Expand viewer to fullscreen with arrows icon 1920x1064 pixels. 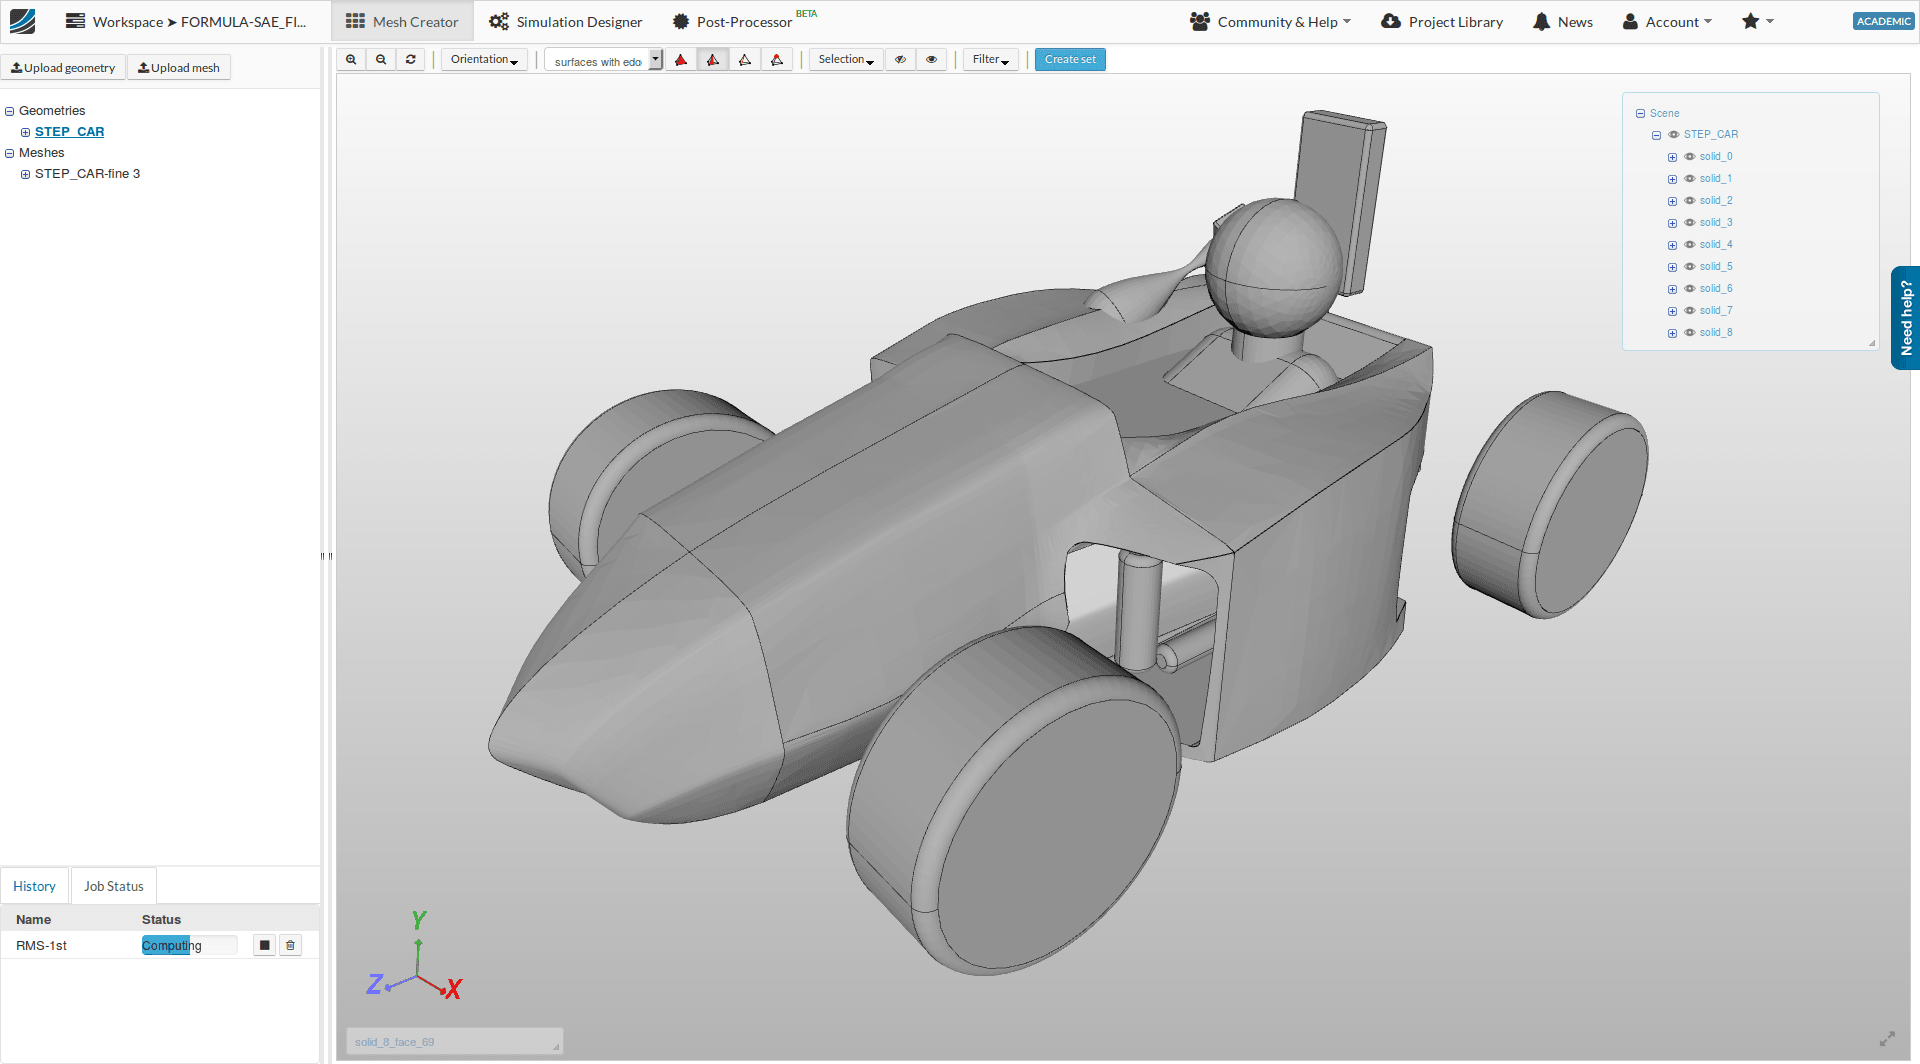tap(1887, 1039)
